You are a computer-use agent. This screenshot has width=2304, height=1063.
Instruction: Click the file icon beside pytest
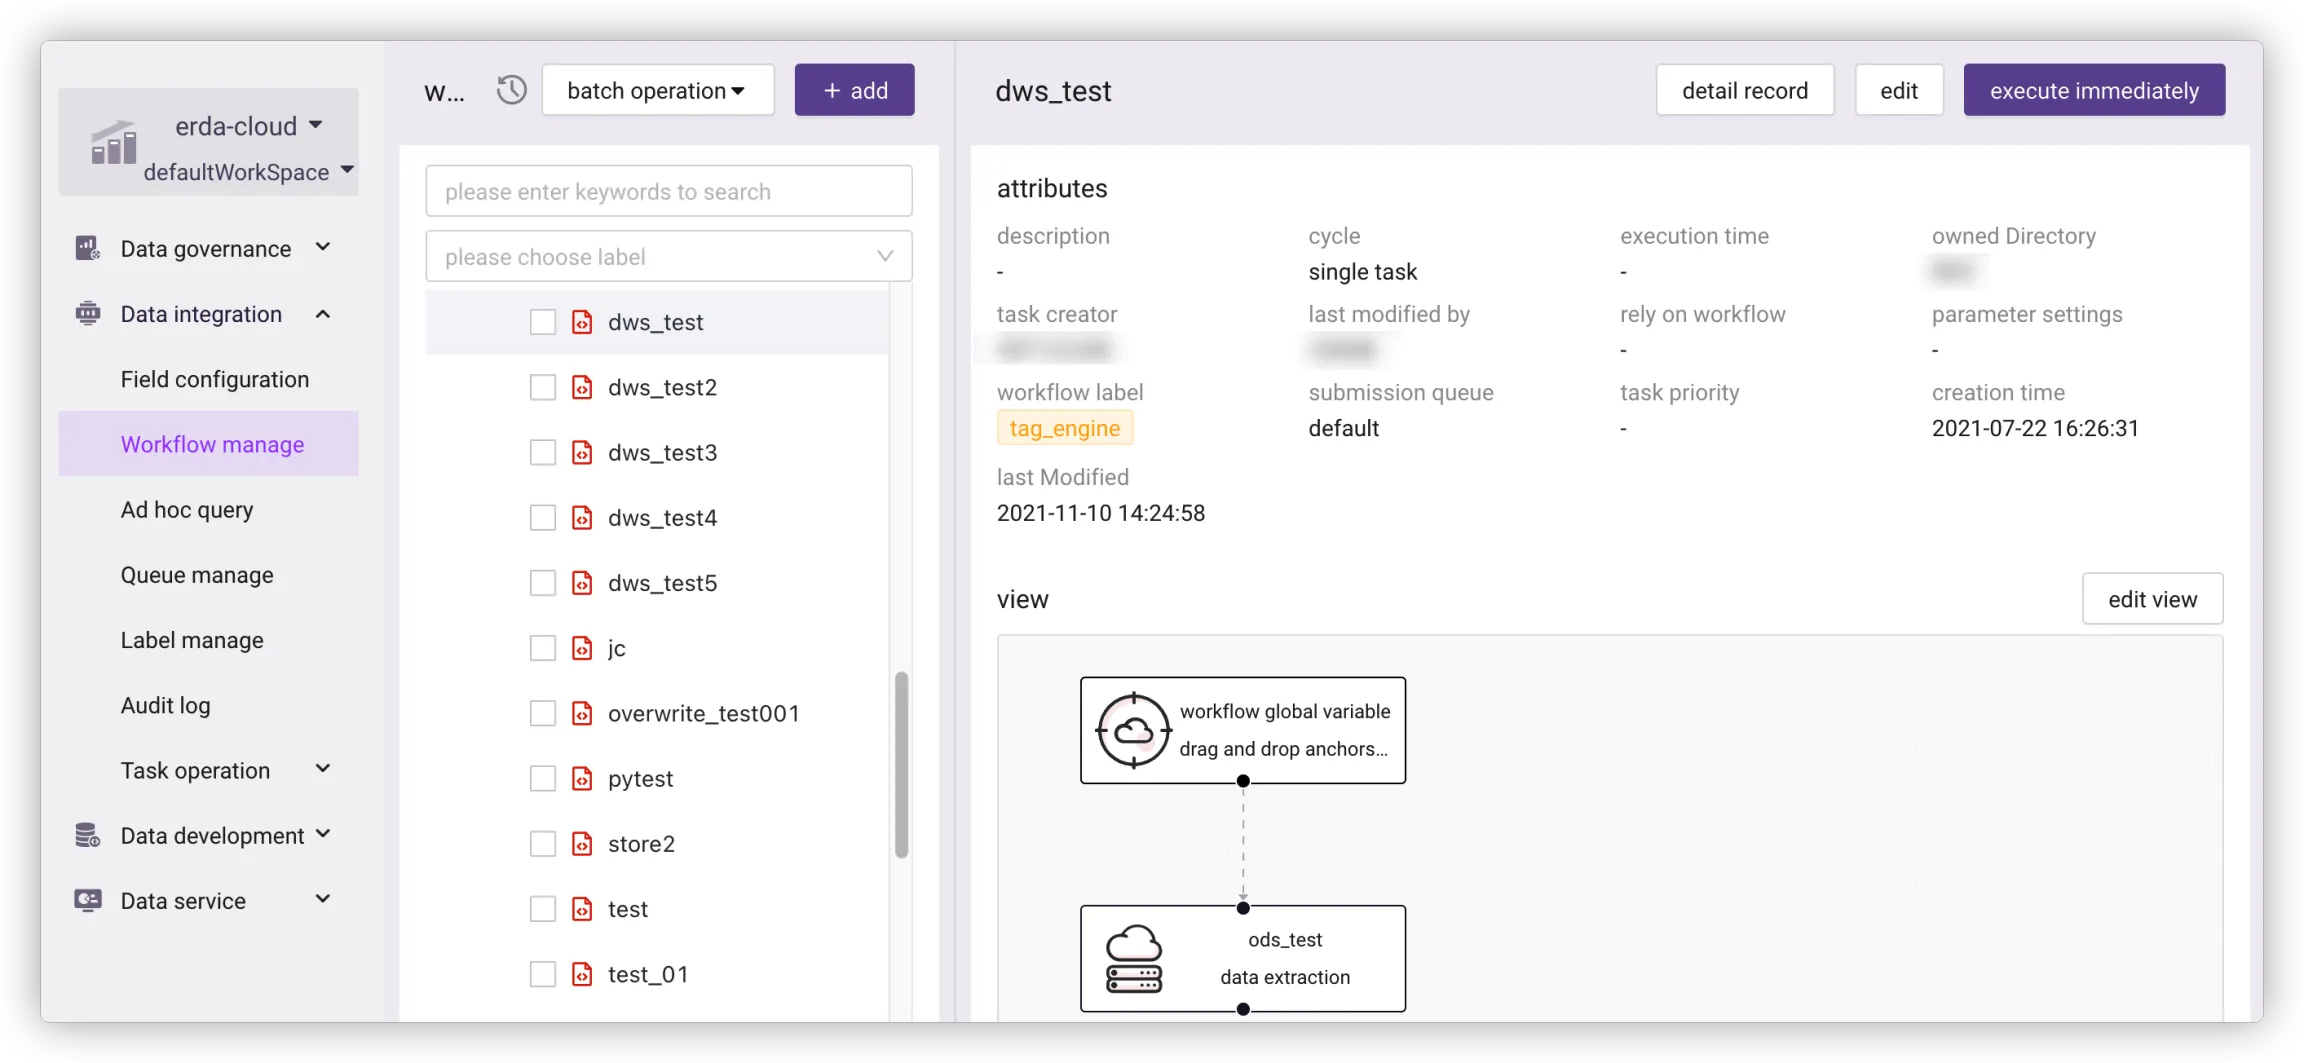(x=582, y=779)
